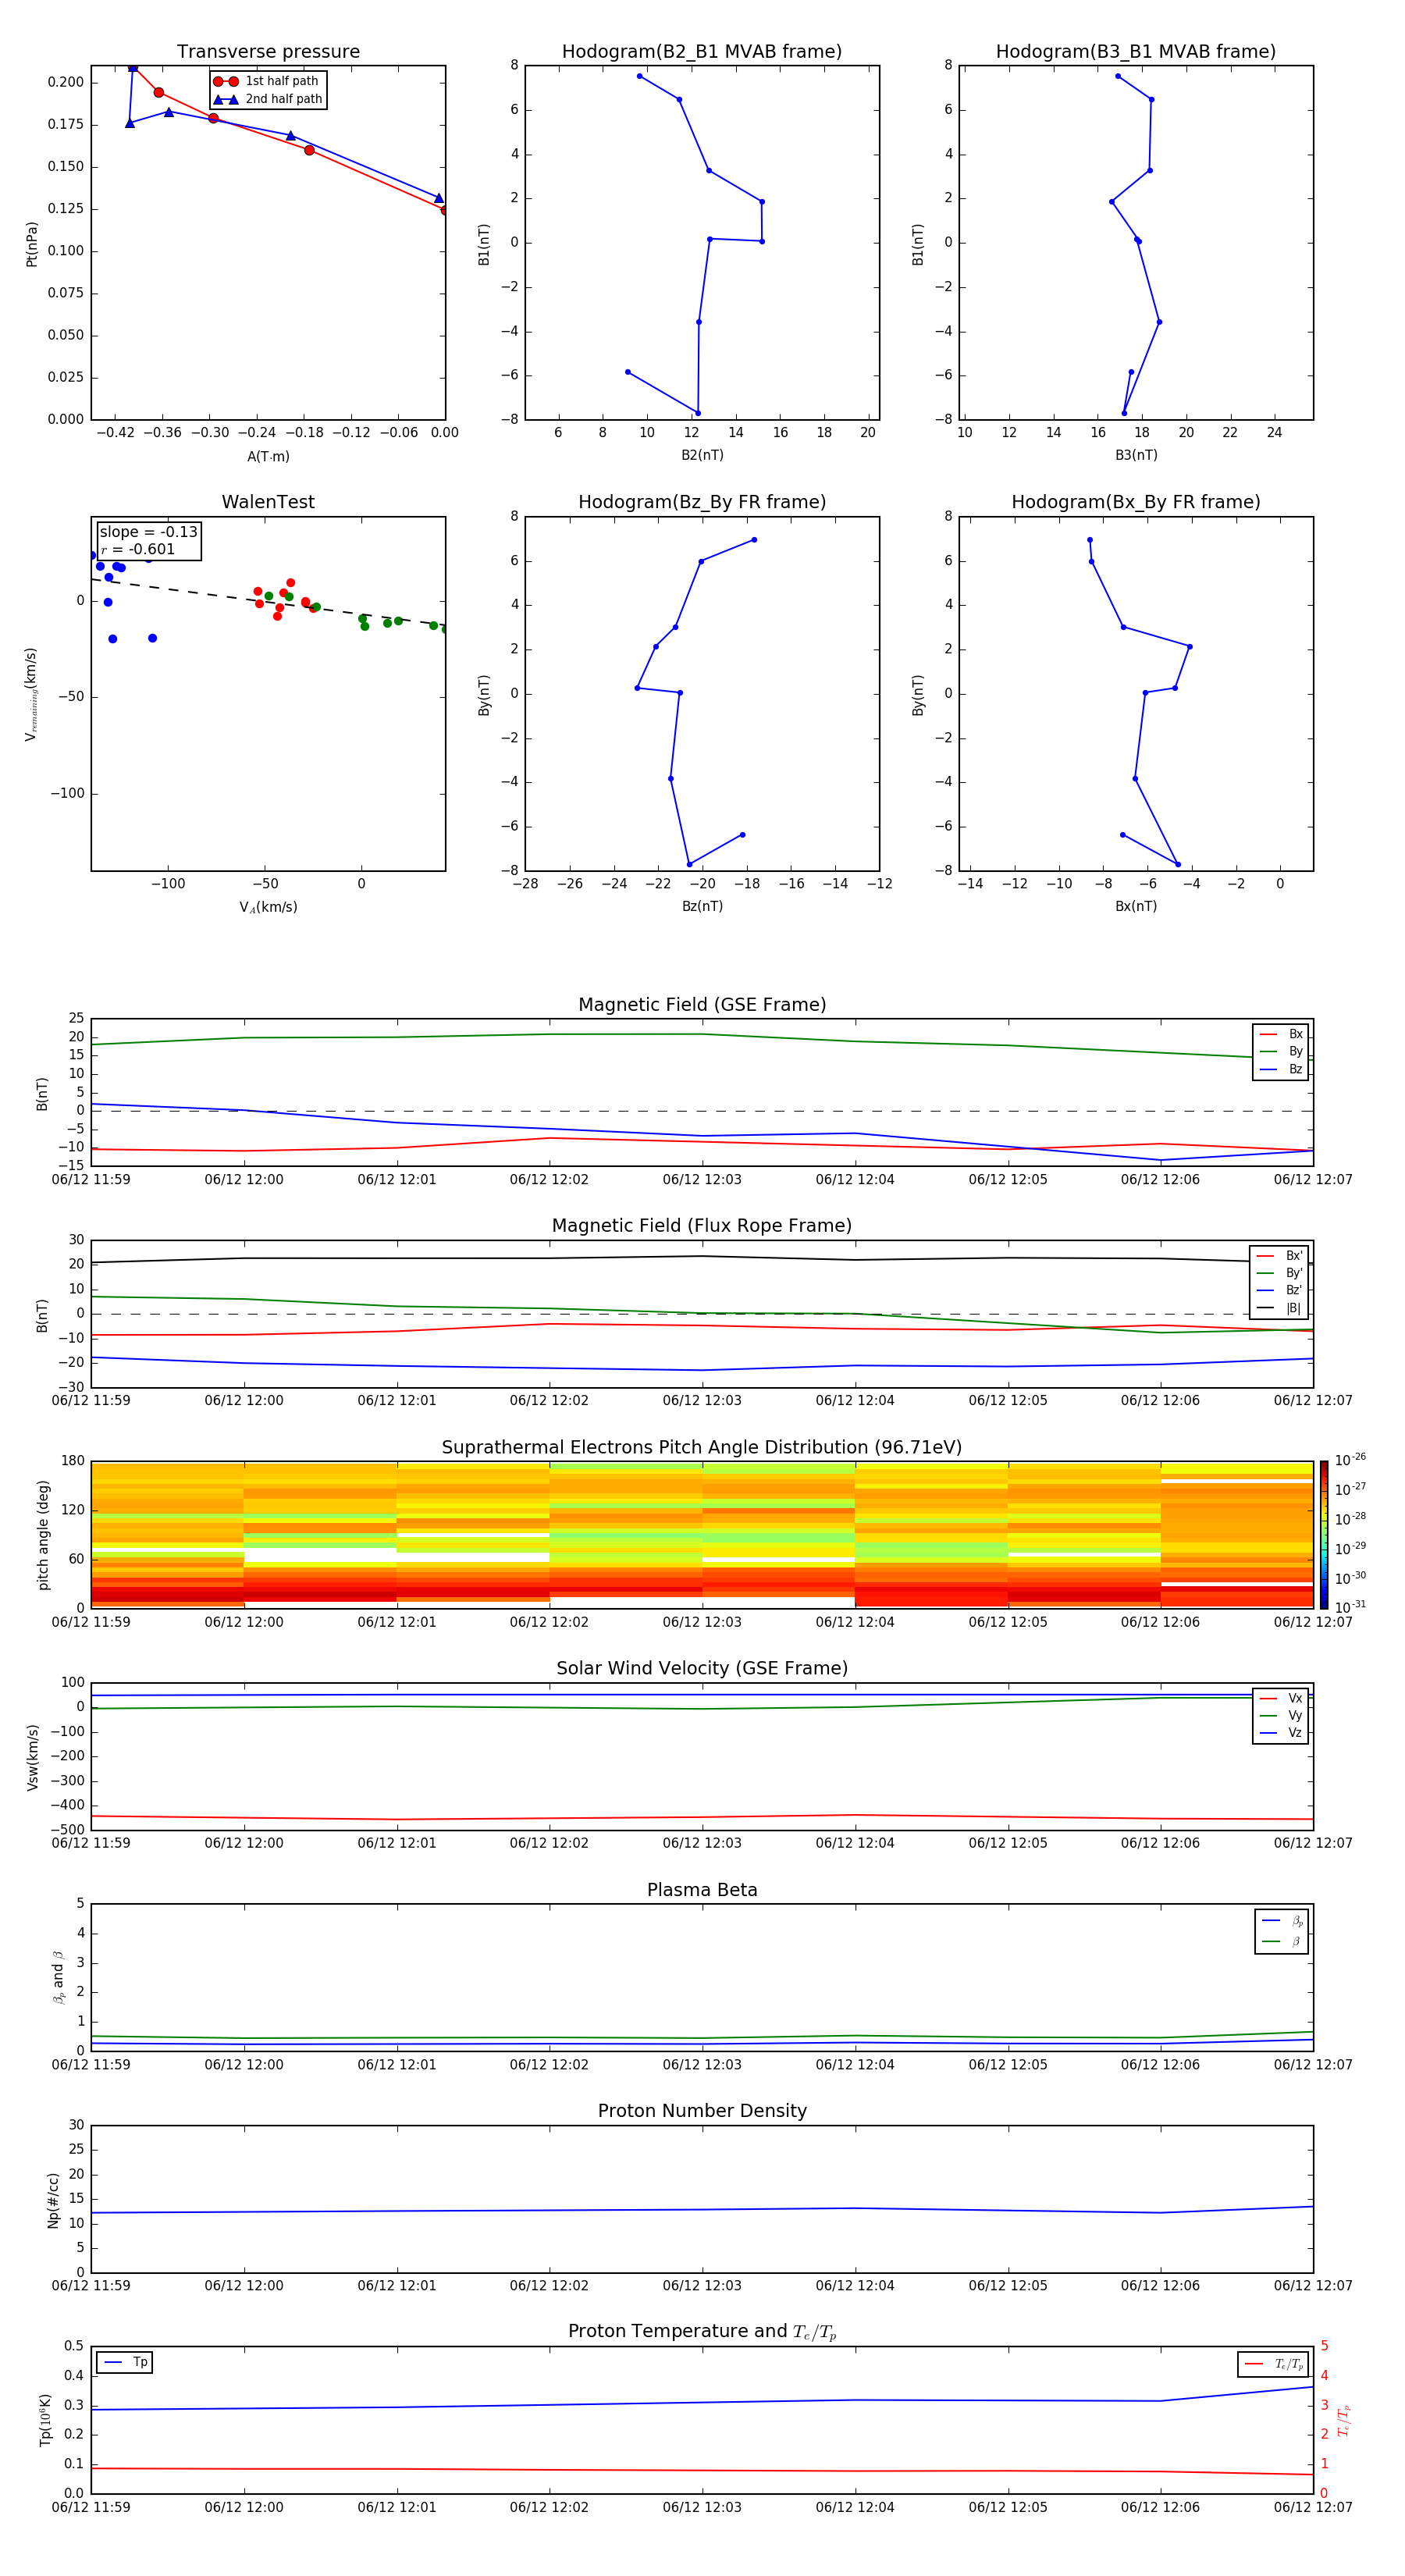Click the By legend entry in GSE magnetic field plot
Image resolution: width=1405 pixels, height=2576 pixels.
click(1281, 1051)
